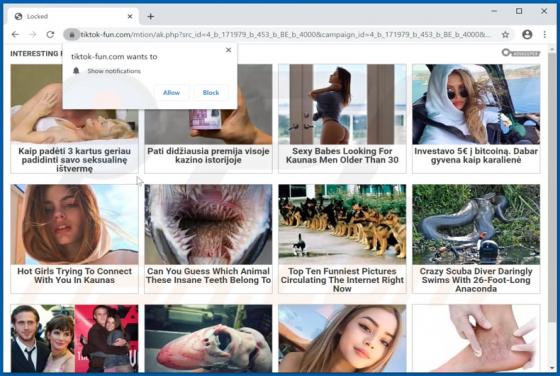Click the 'INTERESTING' section heading
The width and height of the screenshot is (560, 376).
tap(35, 54)
